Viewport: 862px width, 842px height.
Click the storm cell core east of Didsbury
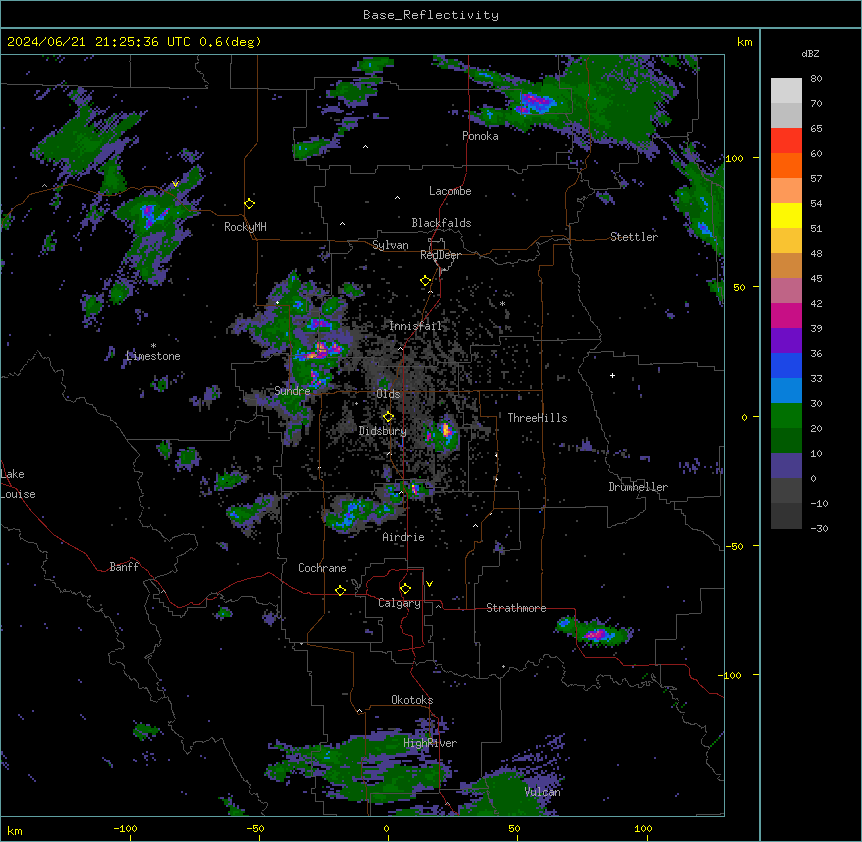point(445,430)
